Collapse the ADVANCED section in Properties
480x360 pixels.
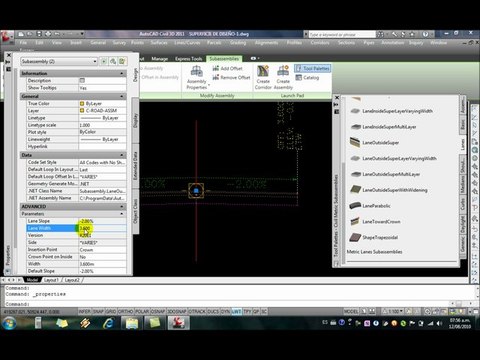click(x=122, y=207)
